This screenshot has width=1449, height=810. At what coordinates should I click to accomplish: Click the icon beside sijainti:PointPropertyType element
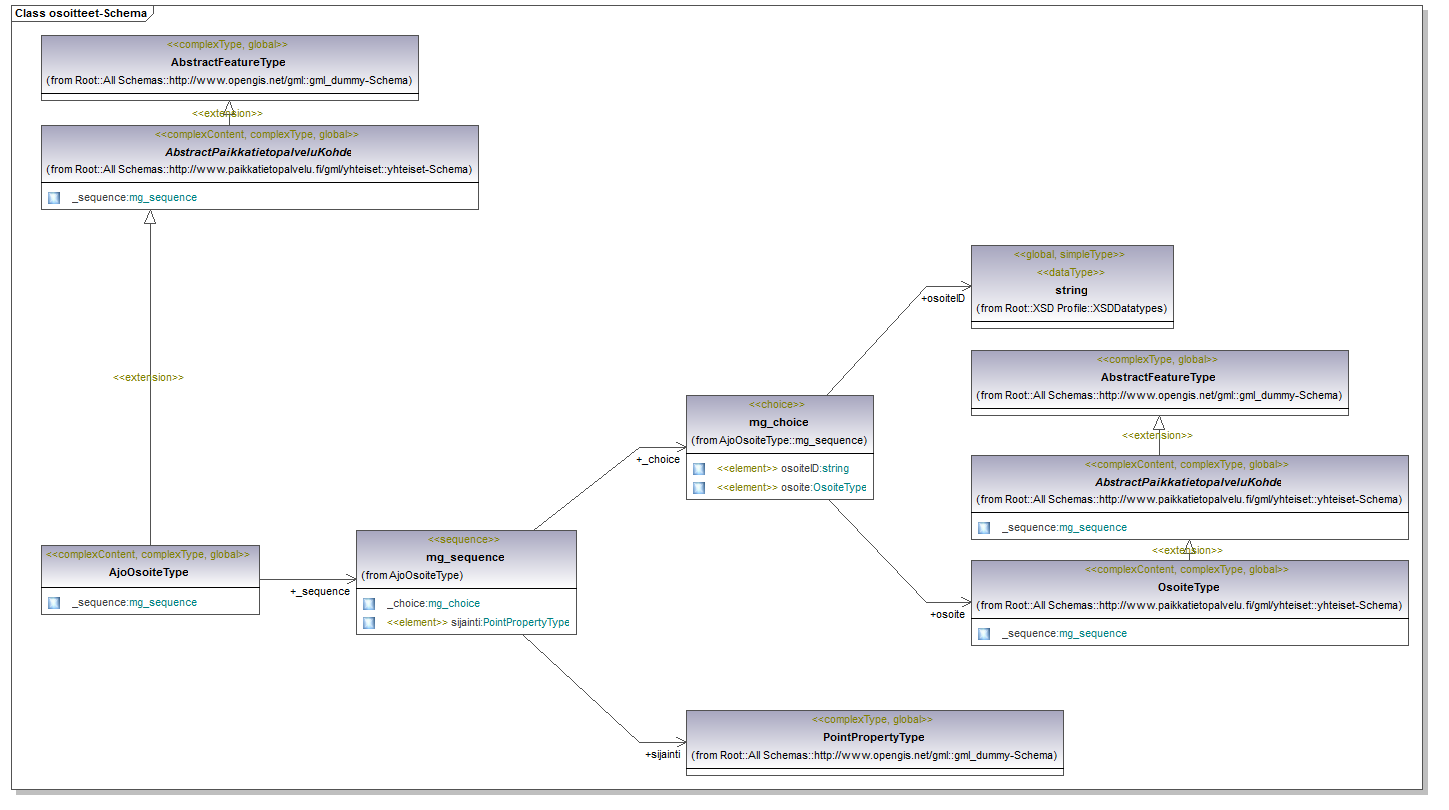pyautogui.click(x=369, y=623)
